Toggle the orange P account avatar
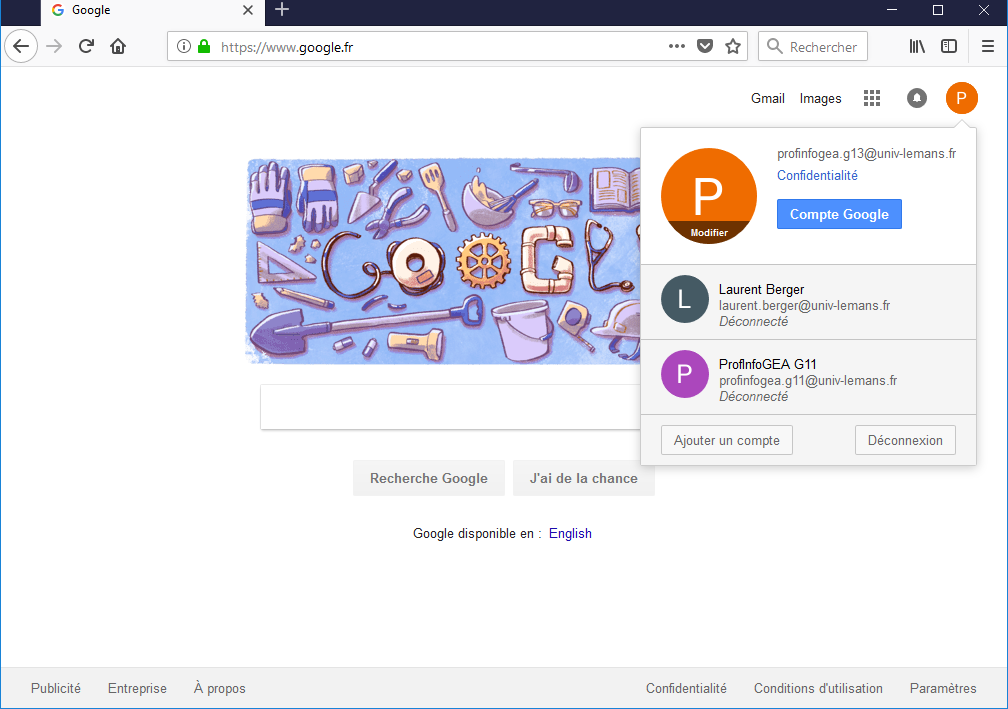The height and width of the screenshot is (709, 1008). coord(962,98)
